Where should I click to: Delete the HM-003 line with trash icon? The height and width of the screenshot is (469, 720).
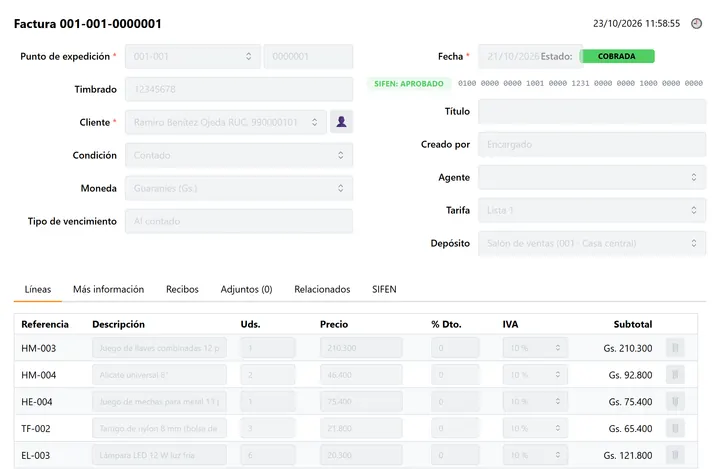(675, 348)
